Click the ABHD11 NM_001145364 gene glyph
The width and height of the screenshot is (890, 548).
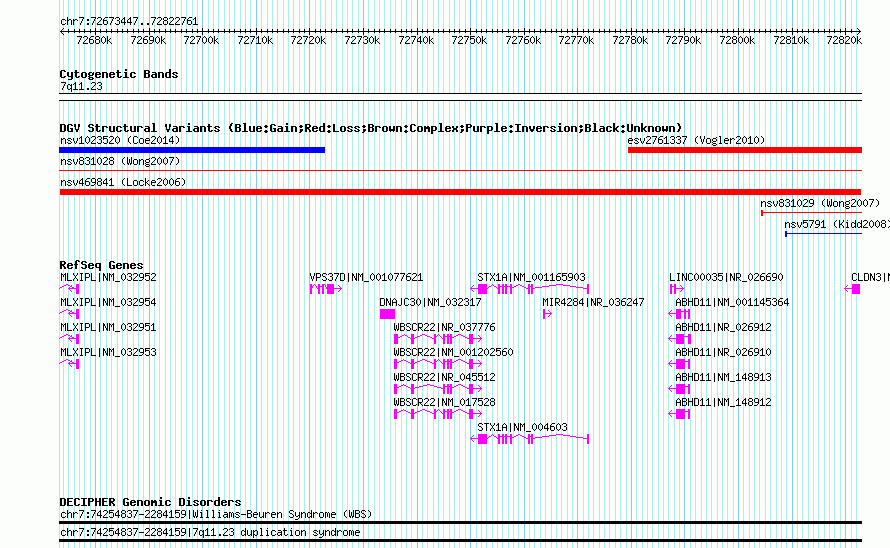point(679,314)
